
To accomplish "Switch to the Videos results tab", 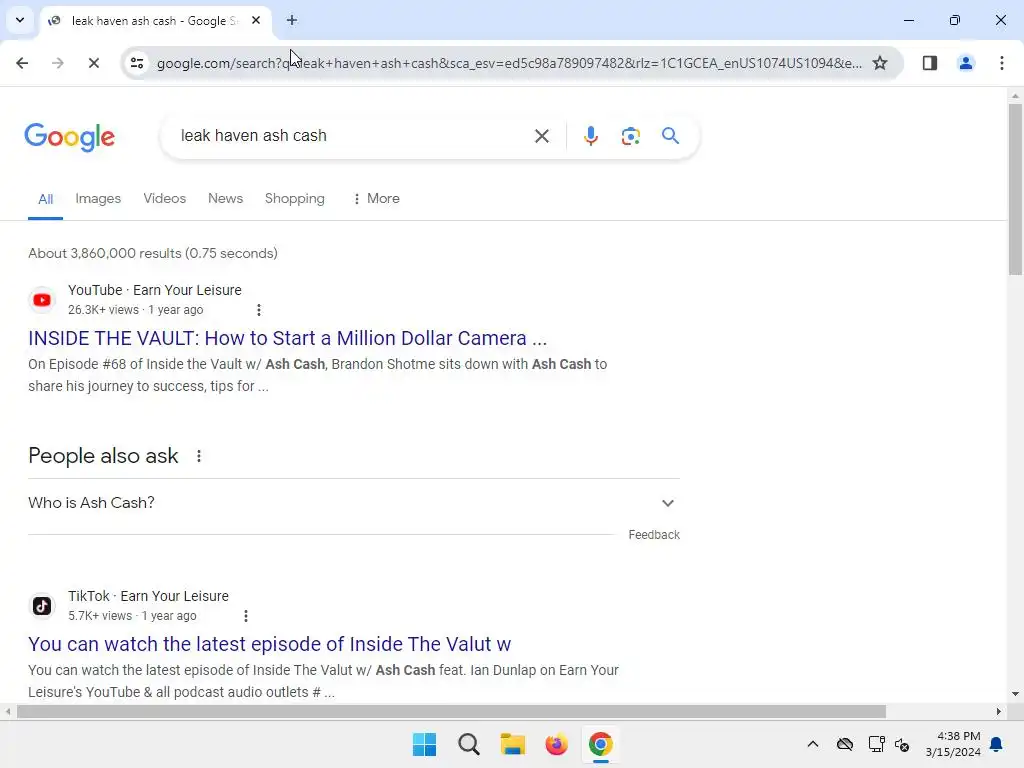I will (x=165, y=199).
